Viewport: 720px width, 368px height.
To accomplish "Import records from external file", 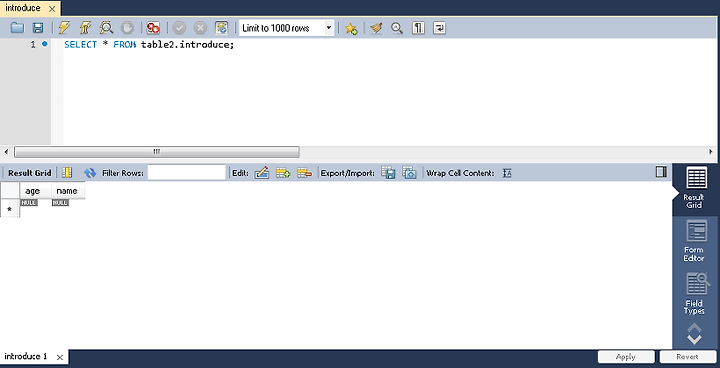I will pyautogui.click(x=409, y=173).
